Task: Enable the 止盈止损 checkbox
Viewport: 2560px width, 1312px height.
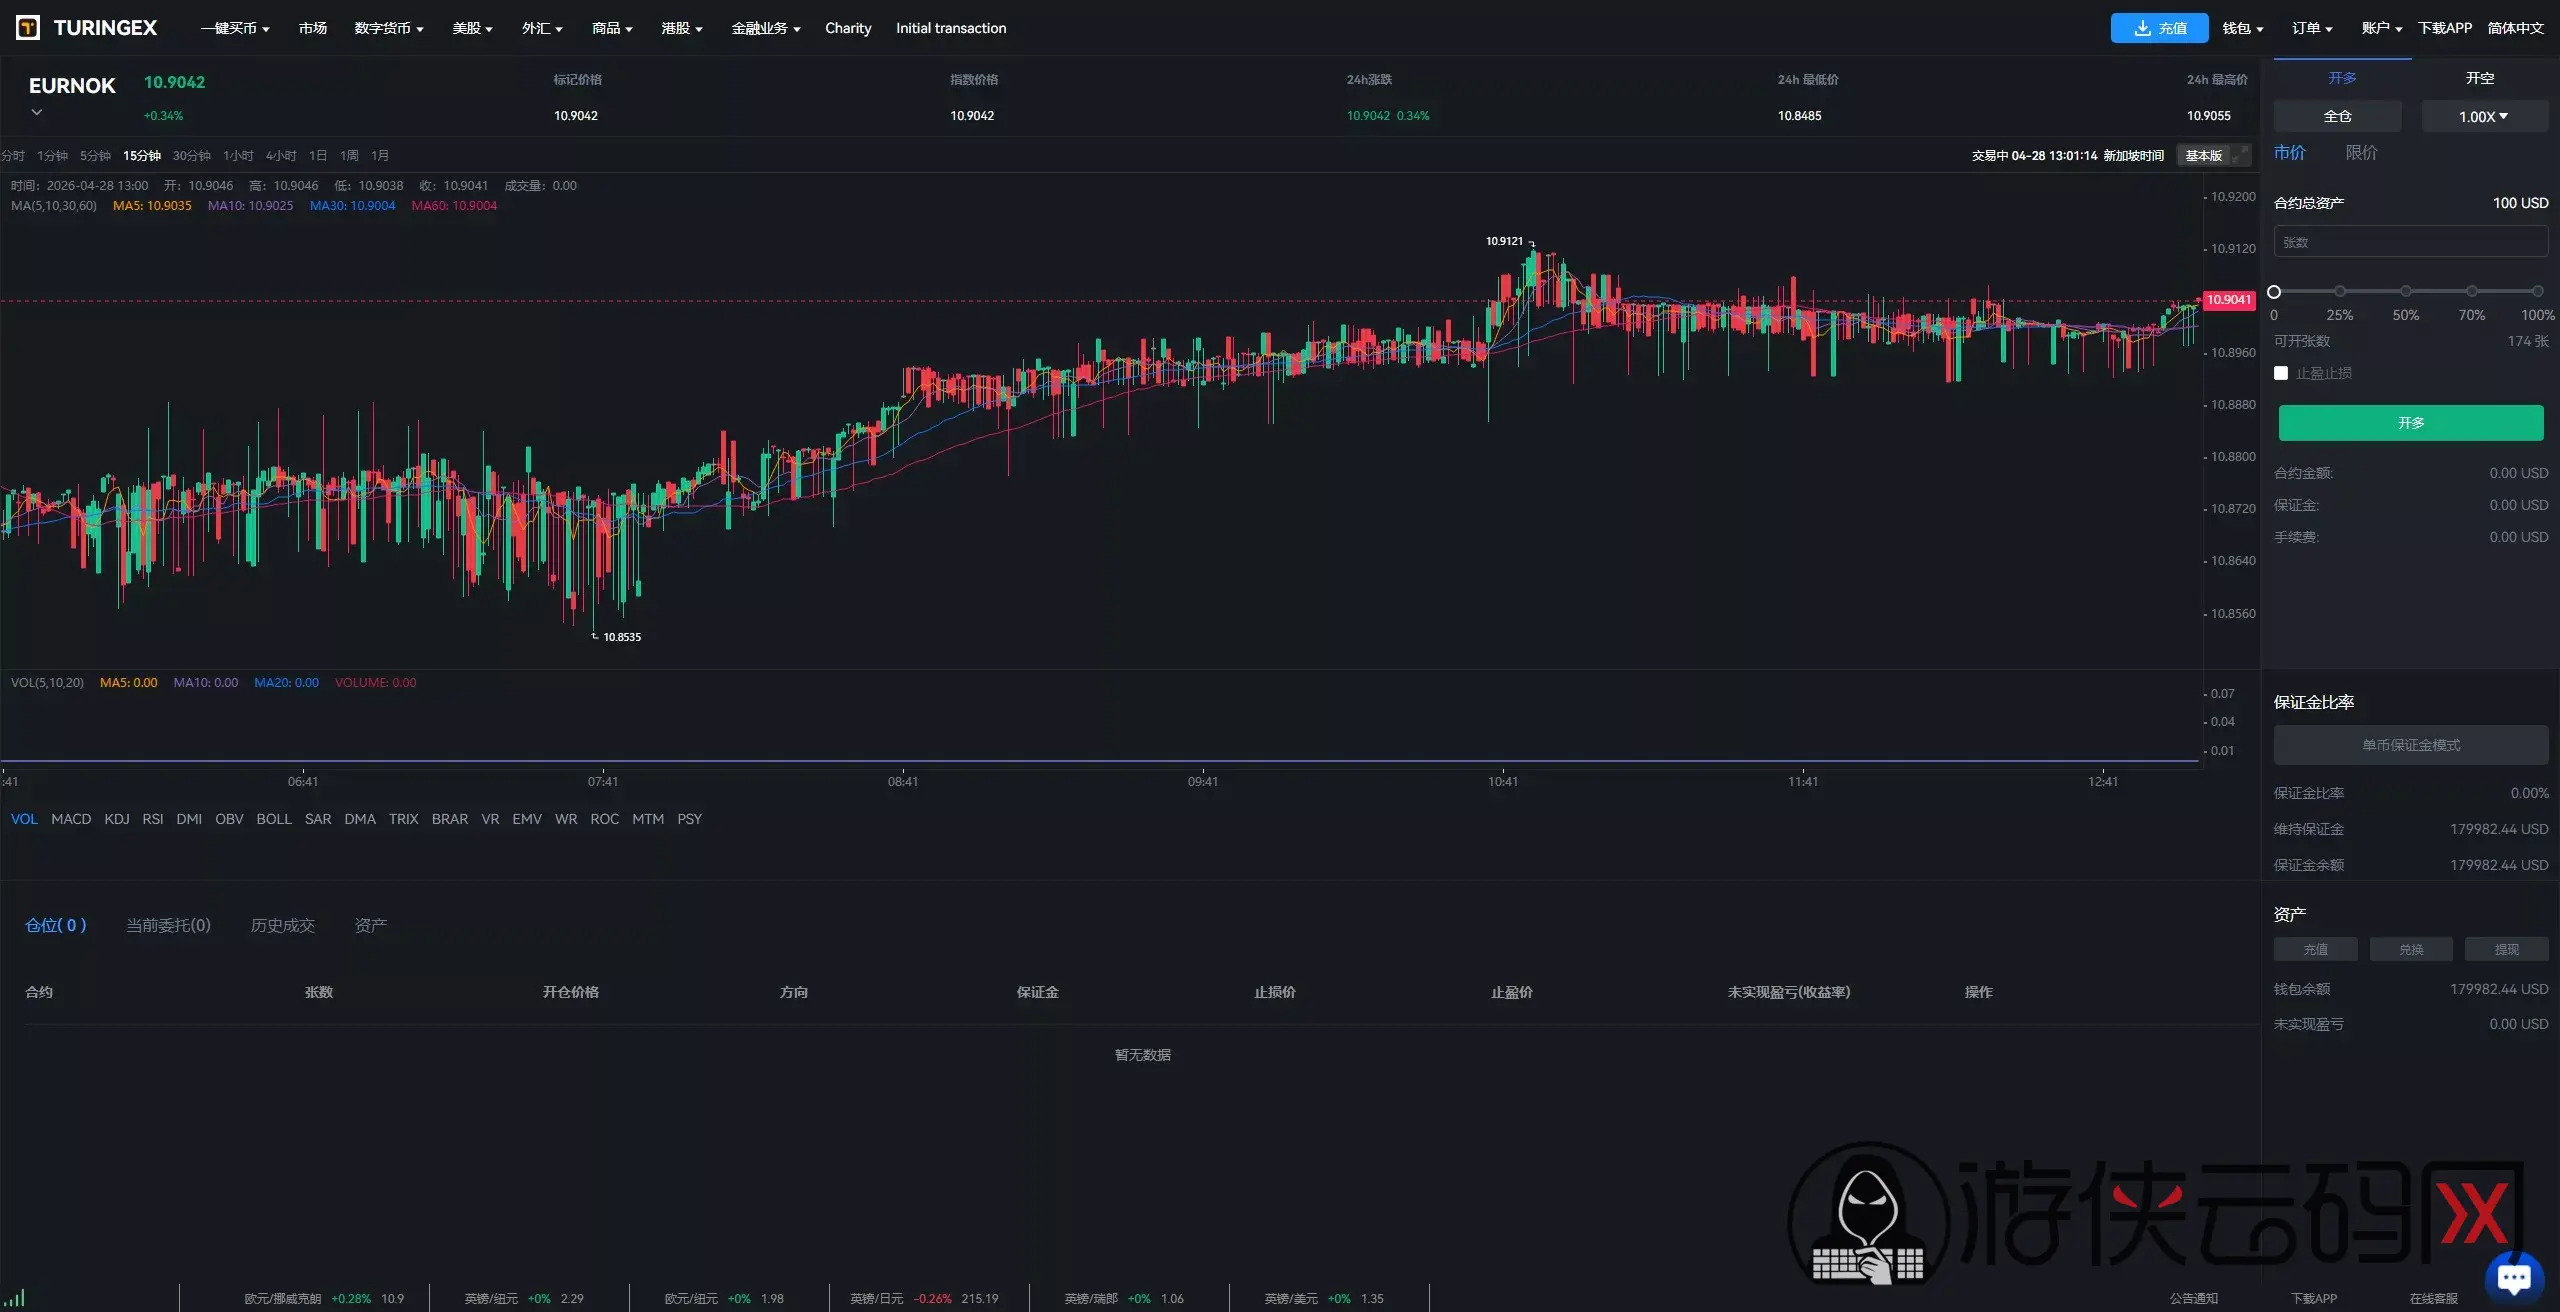Action: click(2281, 373)
